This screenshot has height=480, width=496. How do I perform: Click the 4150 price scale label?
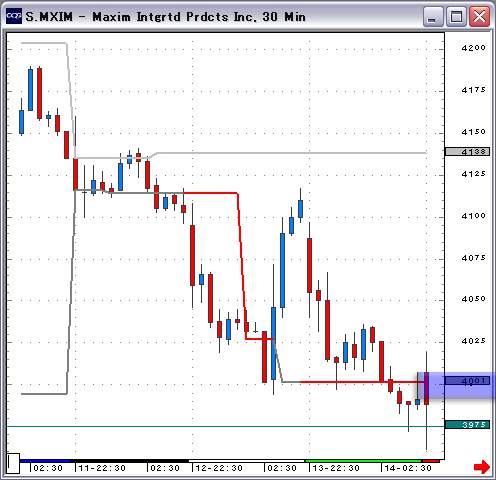point(473,132)
